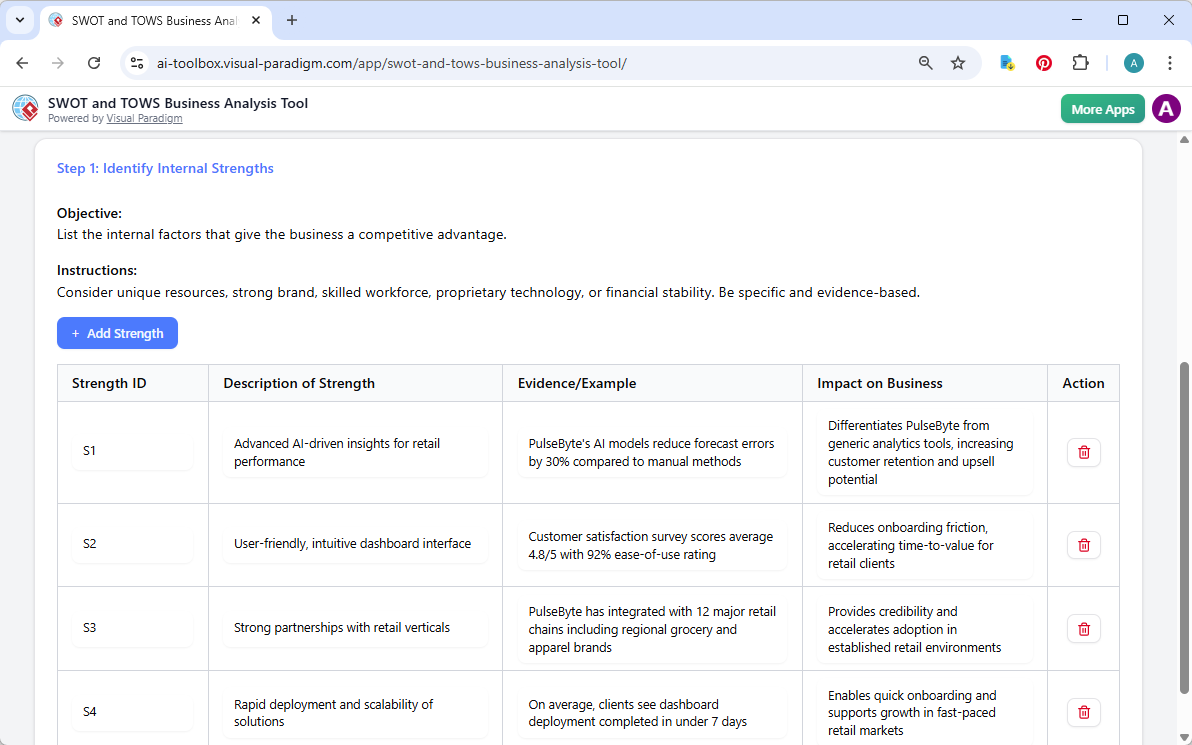The width and height of the screenshot is (1192, 745).
Task: Select the SWOT and TOWS browser tab
Action: tap(145, 20)
